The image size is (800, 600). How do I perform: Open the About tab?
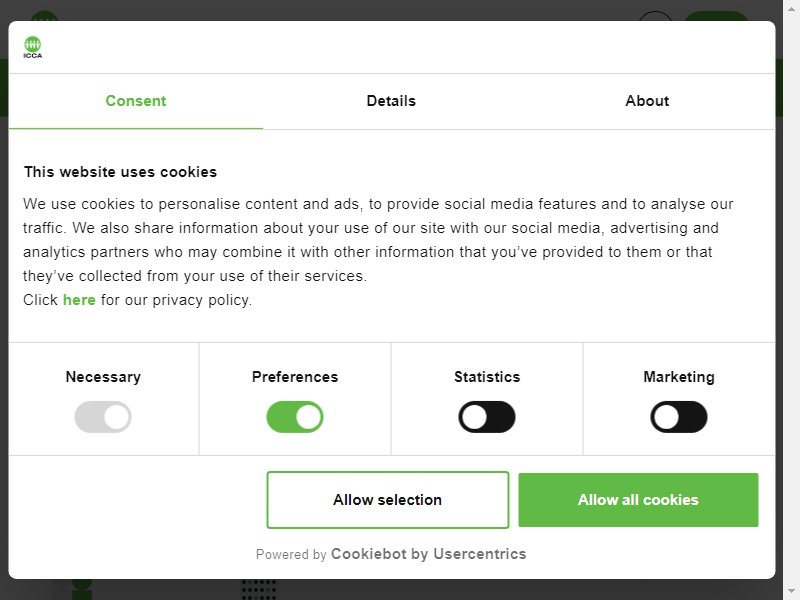pos(647,101)
